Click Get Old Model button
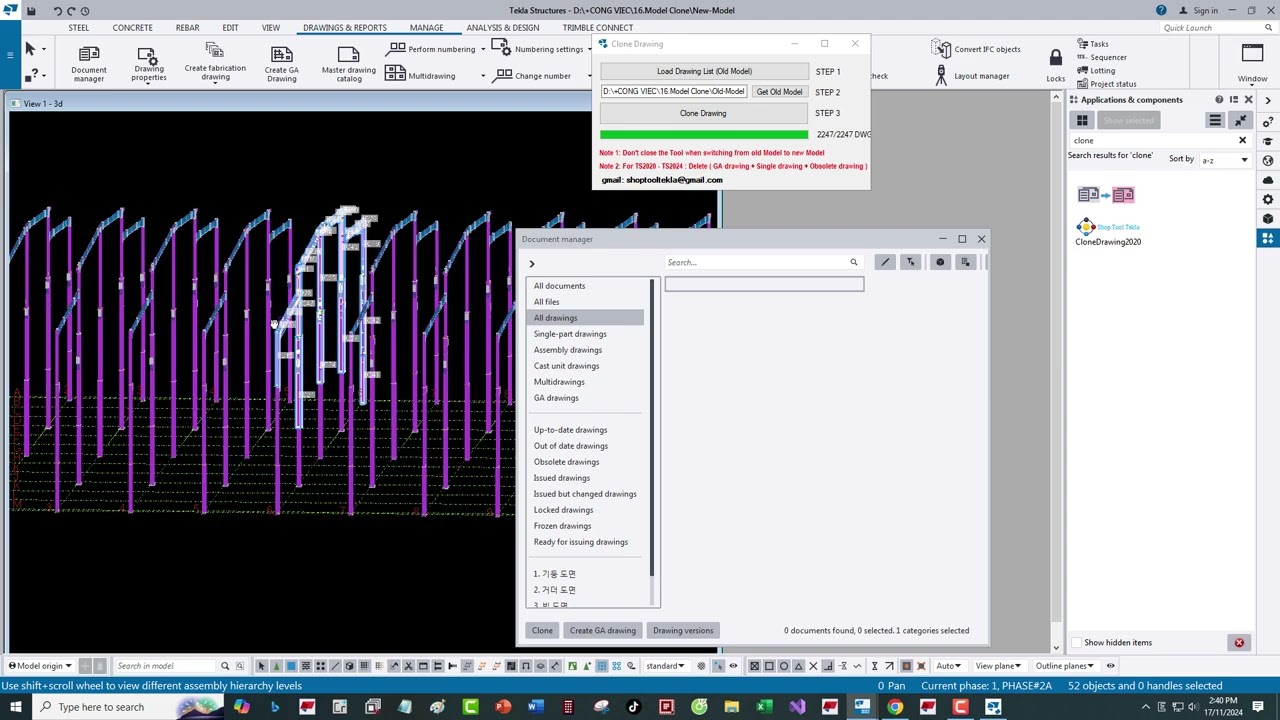 click(779, 92)
